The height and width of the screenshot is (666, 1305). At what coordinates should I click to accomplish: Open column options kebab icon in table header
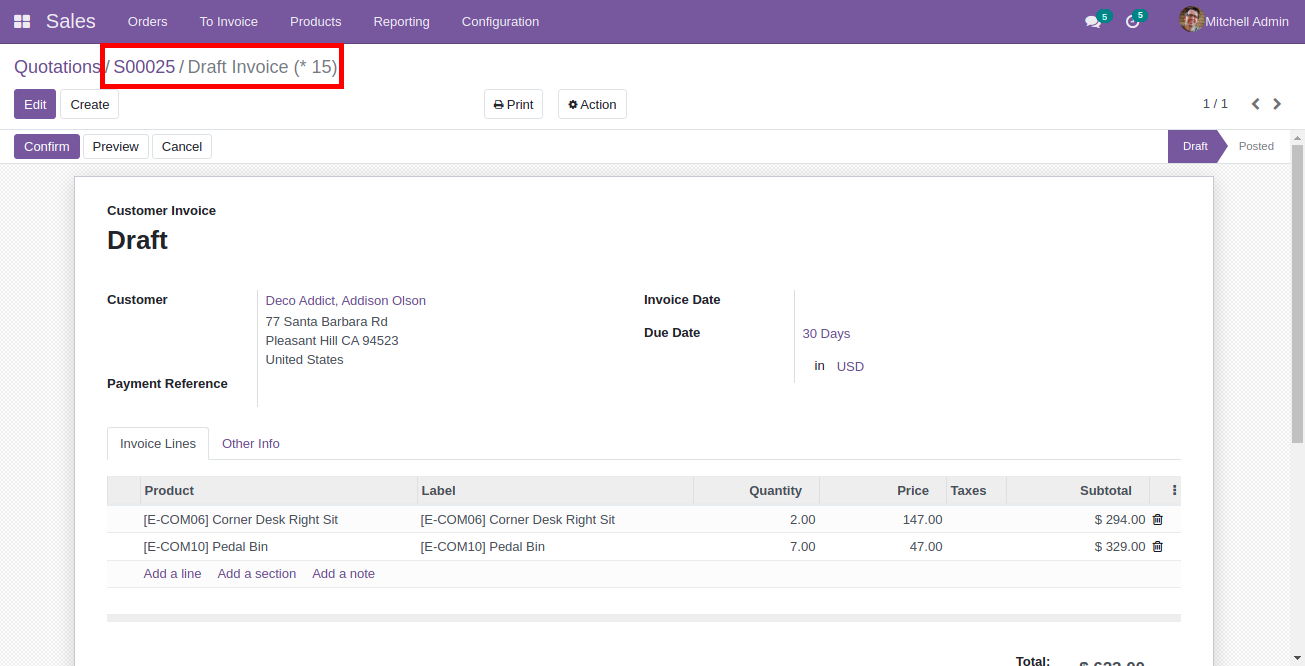(x=1174, y=491)
